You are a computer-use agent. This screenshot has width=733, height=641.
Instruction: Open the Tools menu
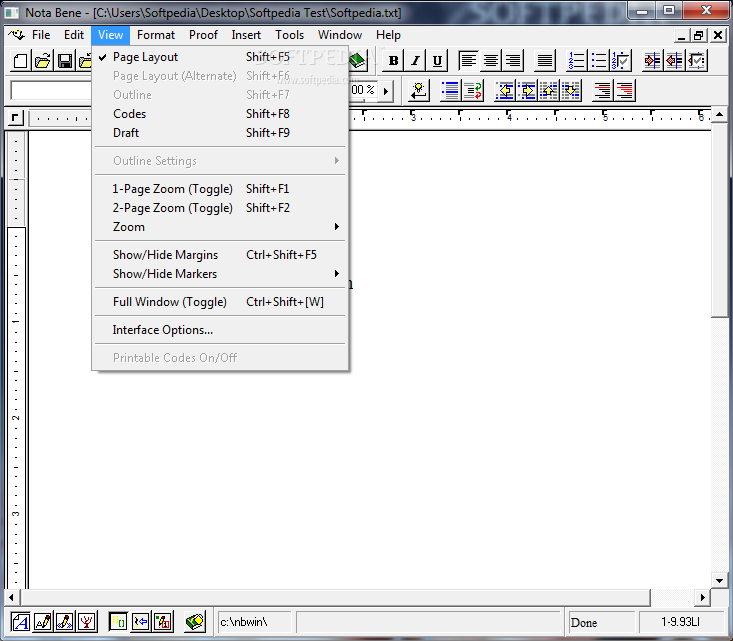pos(289,35)
